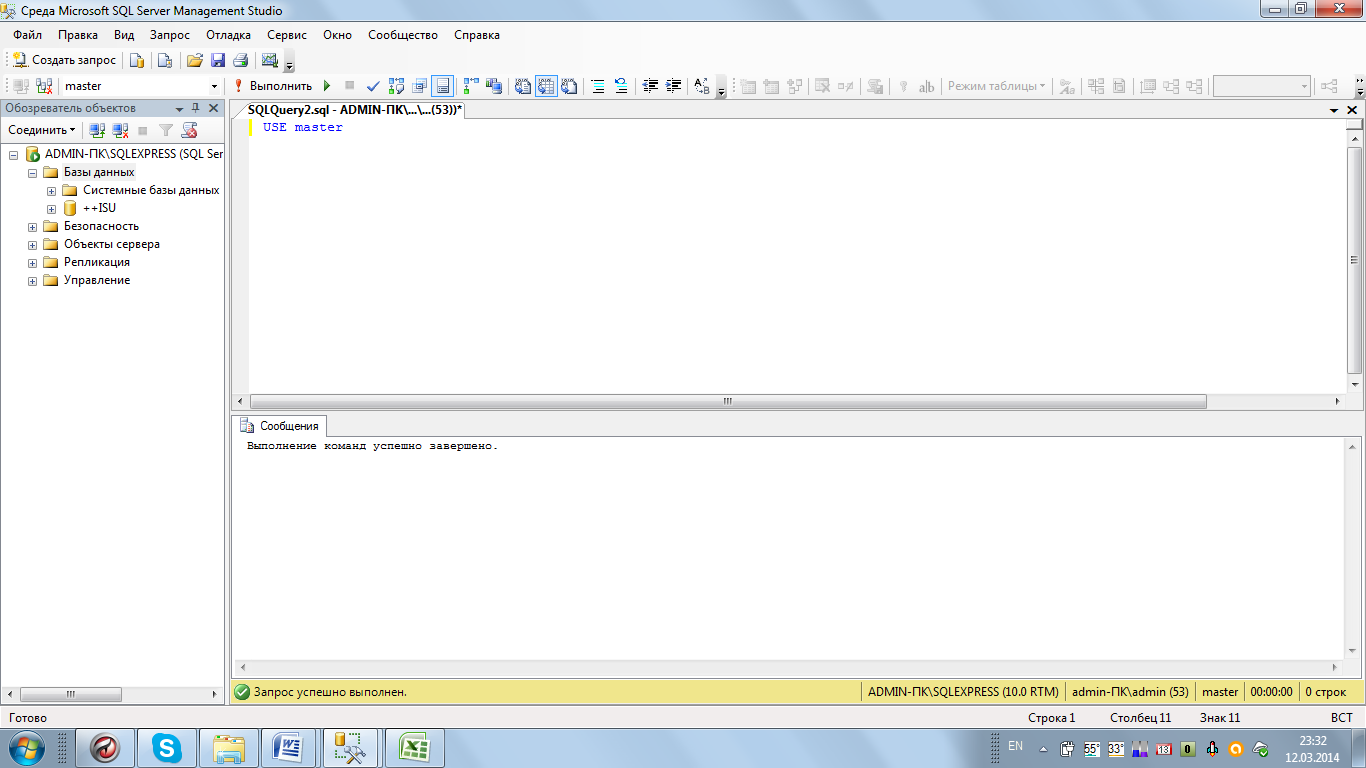Screen dimensions: 1366x768
Task: Select Results to Grid mode
Action: (x=546, y=86)
